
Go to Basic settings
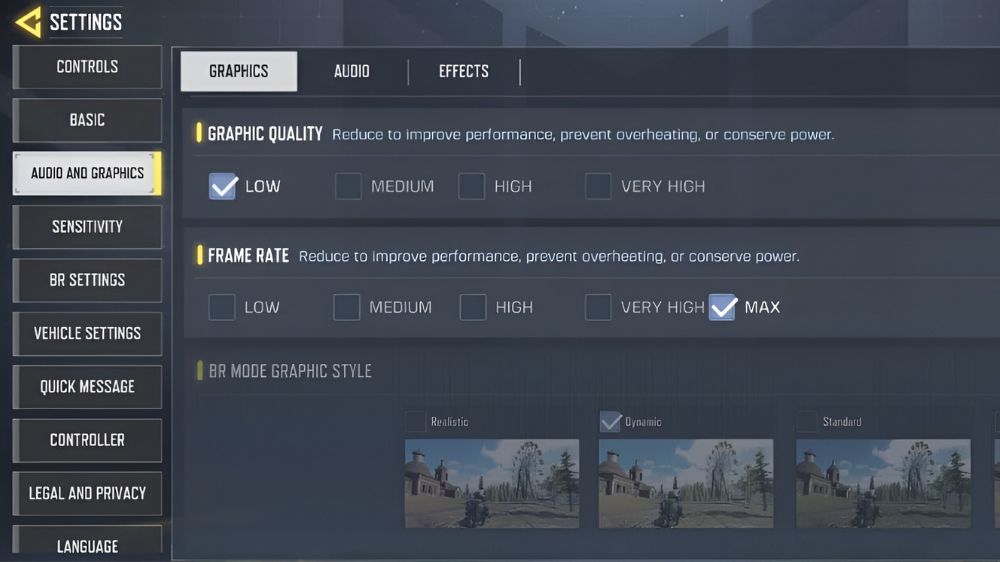pos(87,120)
